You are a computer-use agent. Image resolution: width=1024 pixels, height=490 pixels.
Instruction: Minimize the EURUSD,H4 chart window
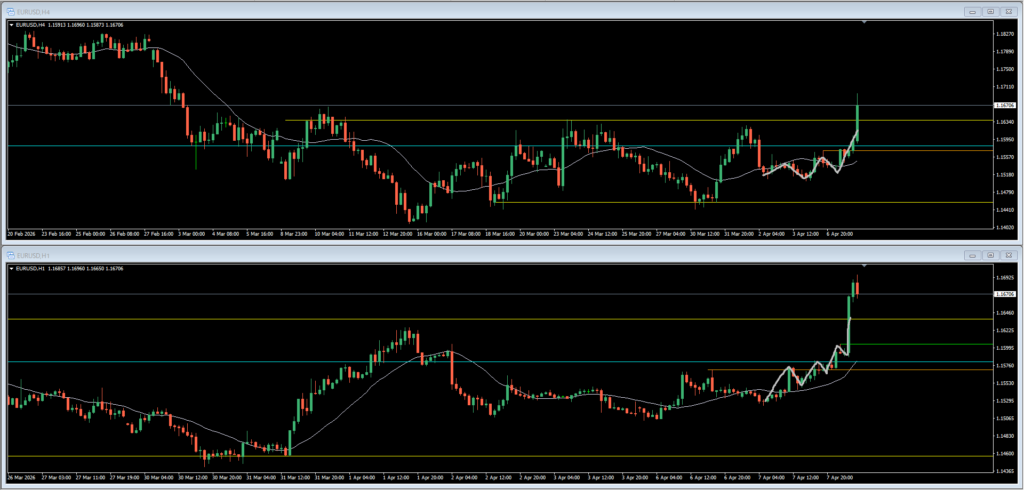coord(973,11)
